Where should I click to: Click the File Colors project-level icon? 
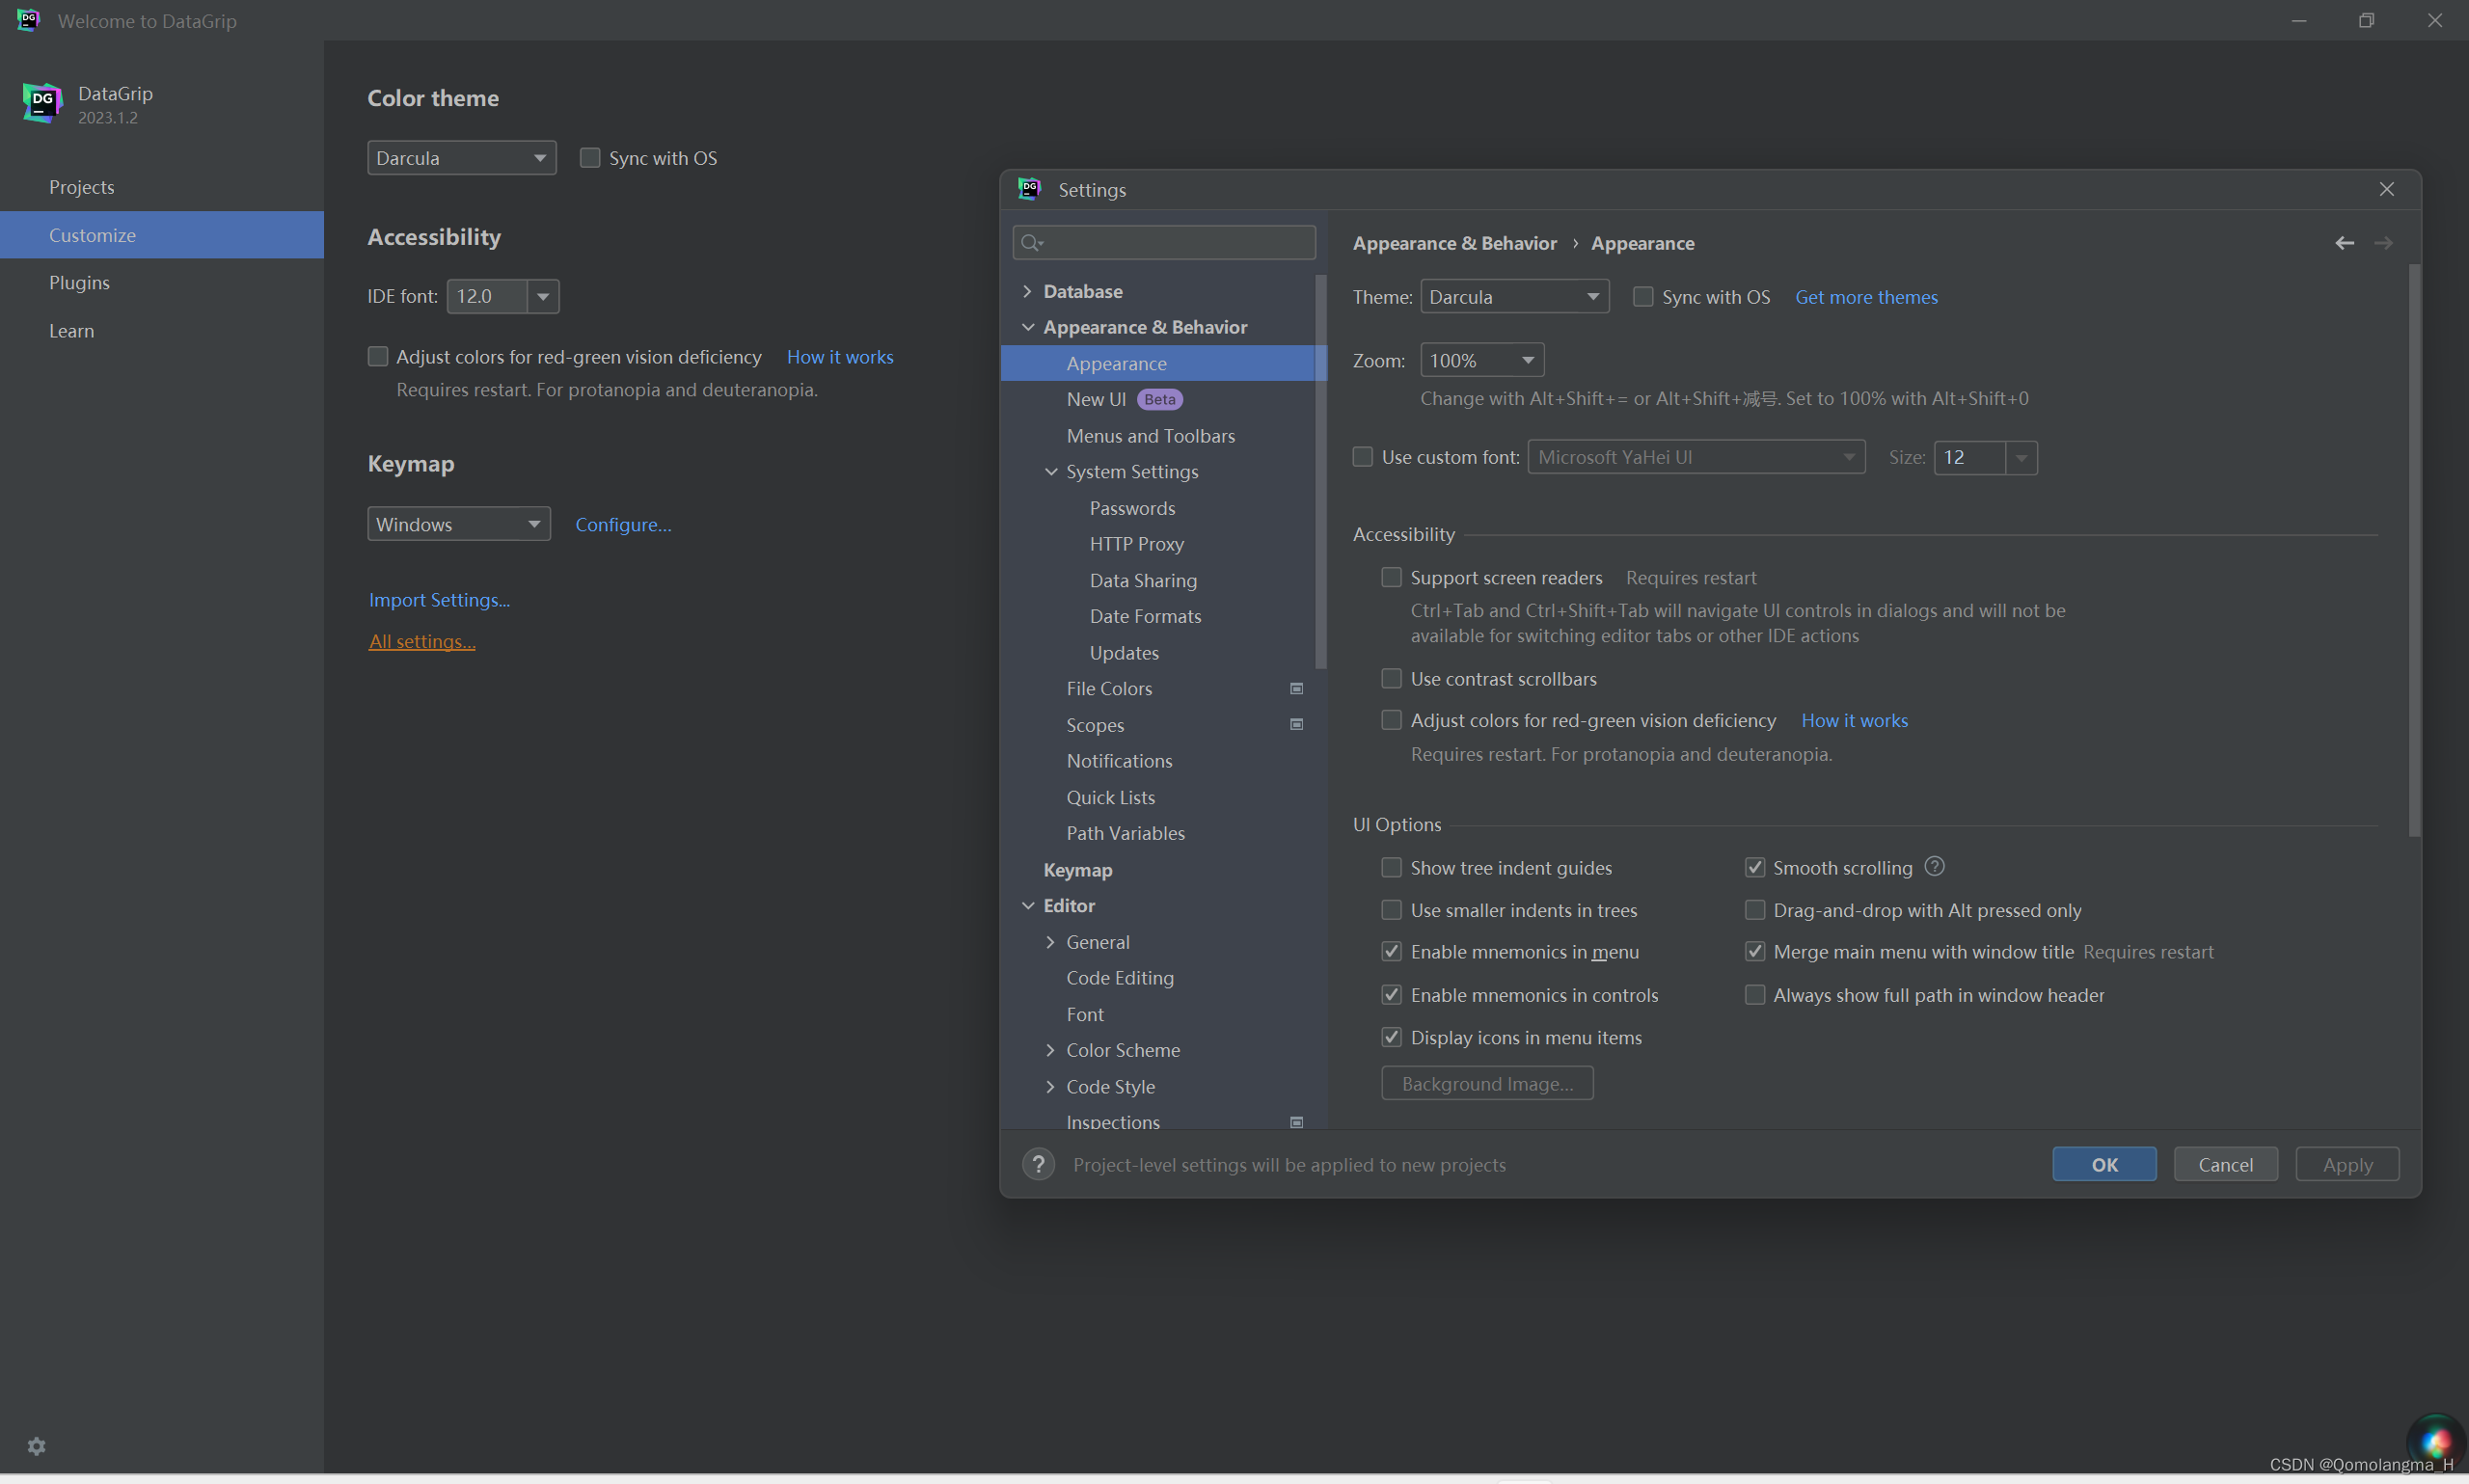click(1296, 688)
